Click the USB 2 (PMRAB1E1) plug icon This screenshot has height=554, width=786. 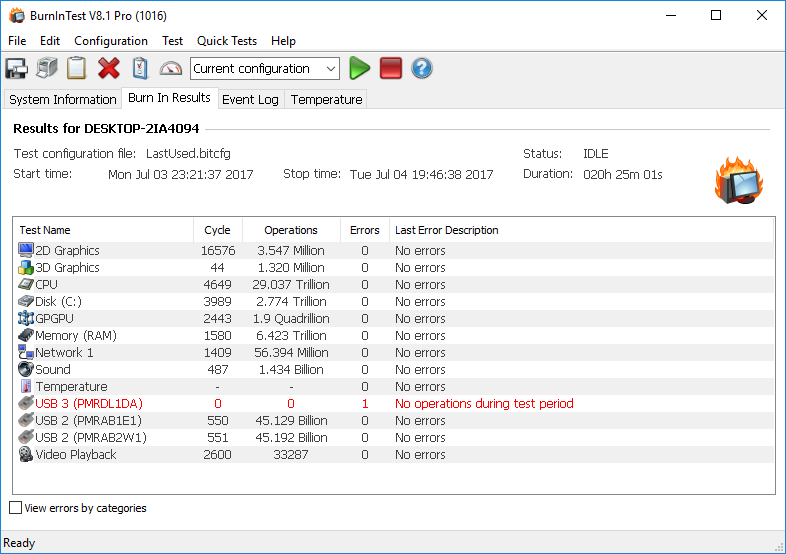click(26, 420)
